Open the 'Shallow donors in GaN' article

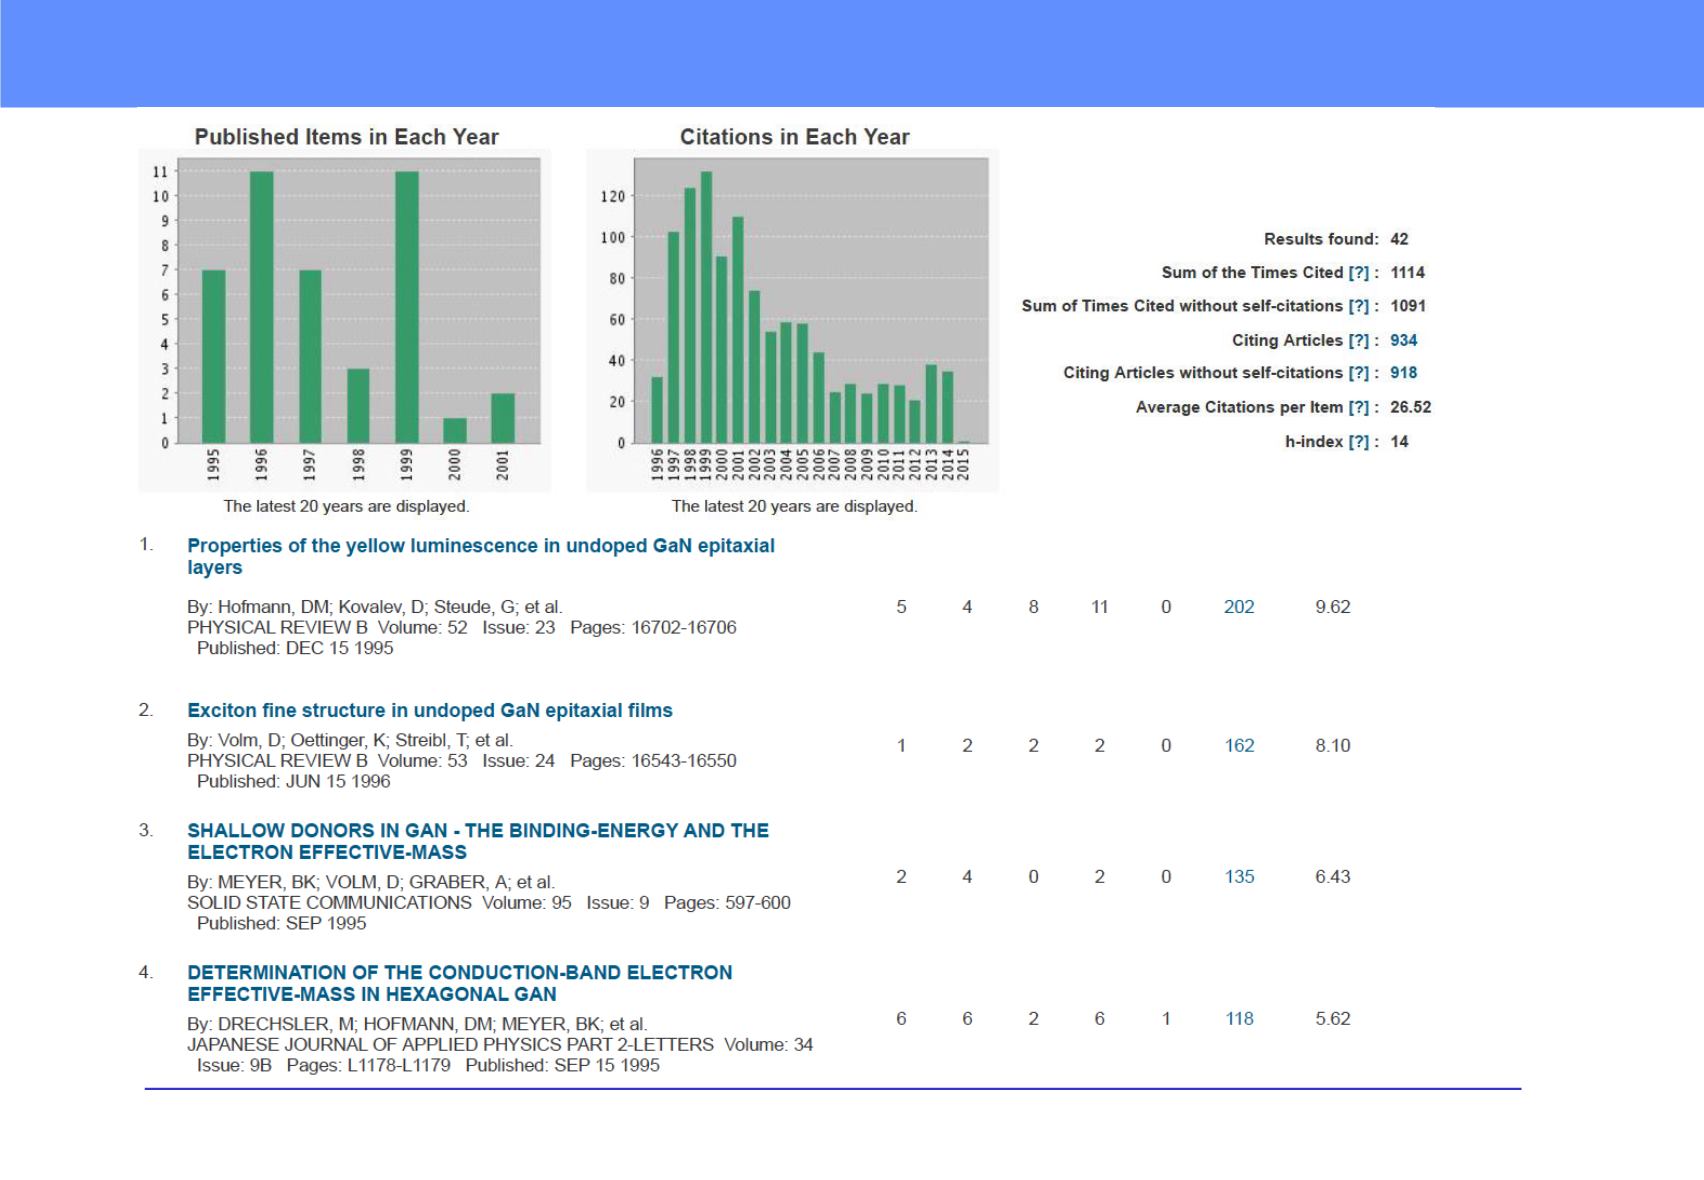click(478, 841)
